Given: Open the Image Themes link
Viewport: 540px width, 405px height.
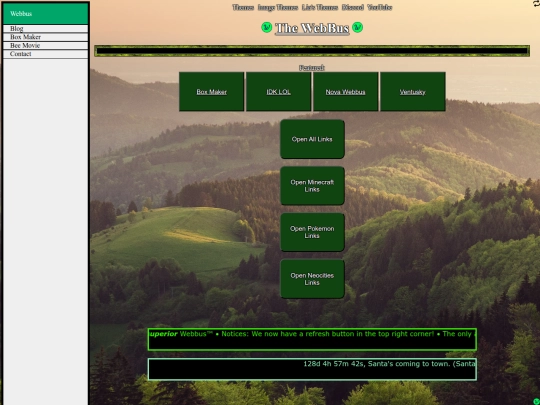Looking at the screenshot, I should pos(278,7).
